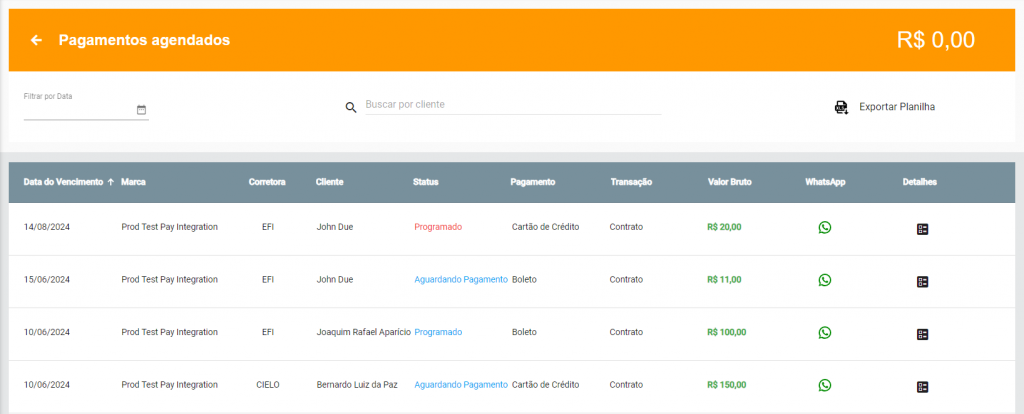This screenshot has width=1024, height=414.
Task: View details of R$ 100,00 payment
Action: [x=922, y=334]
